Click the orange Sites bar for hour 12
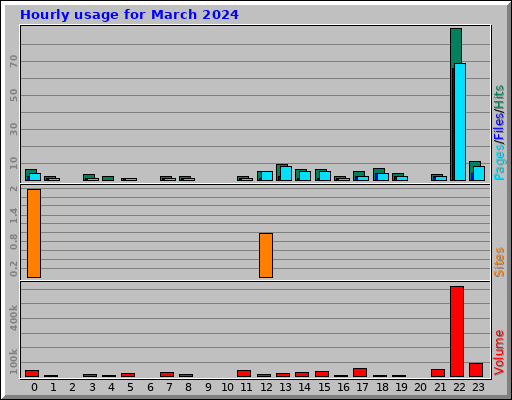This screenshot has width=512, height=400. (x=266, y=255)
